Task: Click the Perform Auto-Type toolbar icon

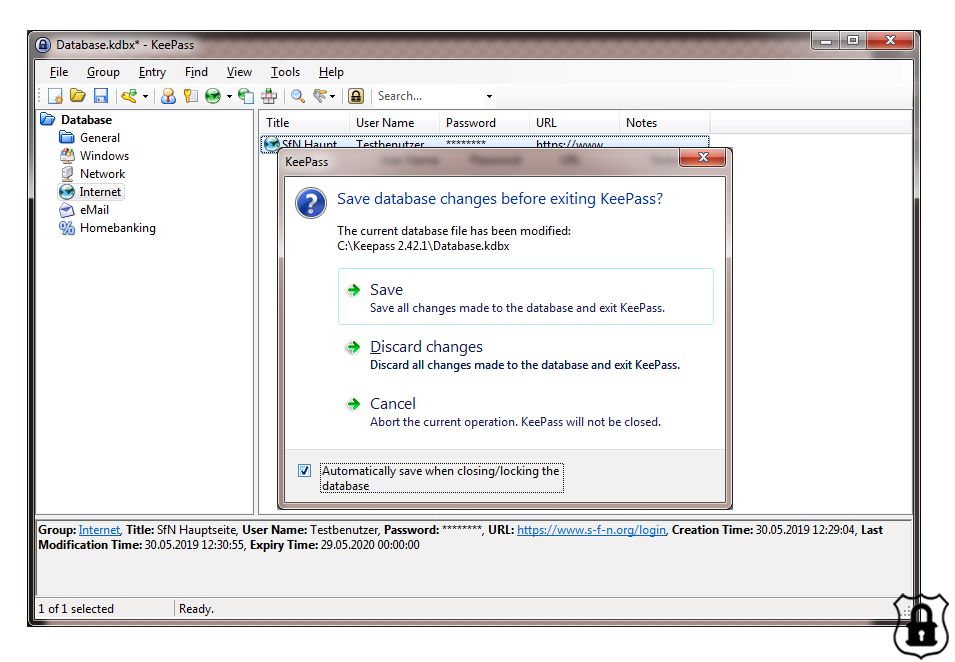Action: pyautogui.click(x=269, y=96)
